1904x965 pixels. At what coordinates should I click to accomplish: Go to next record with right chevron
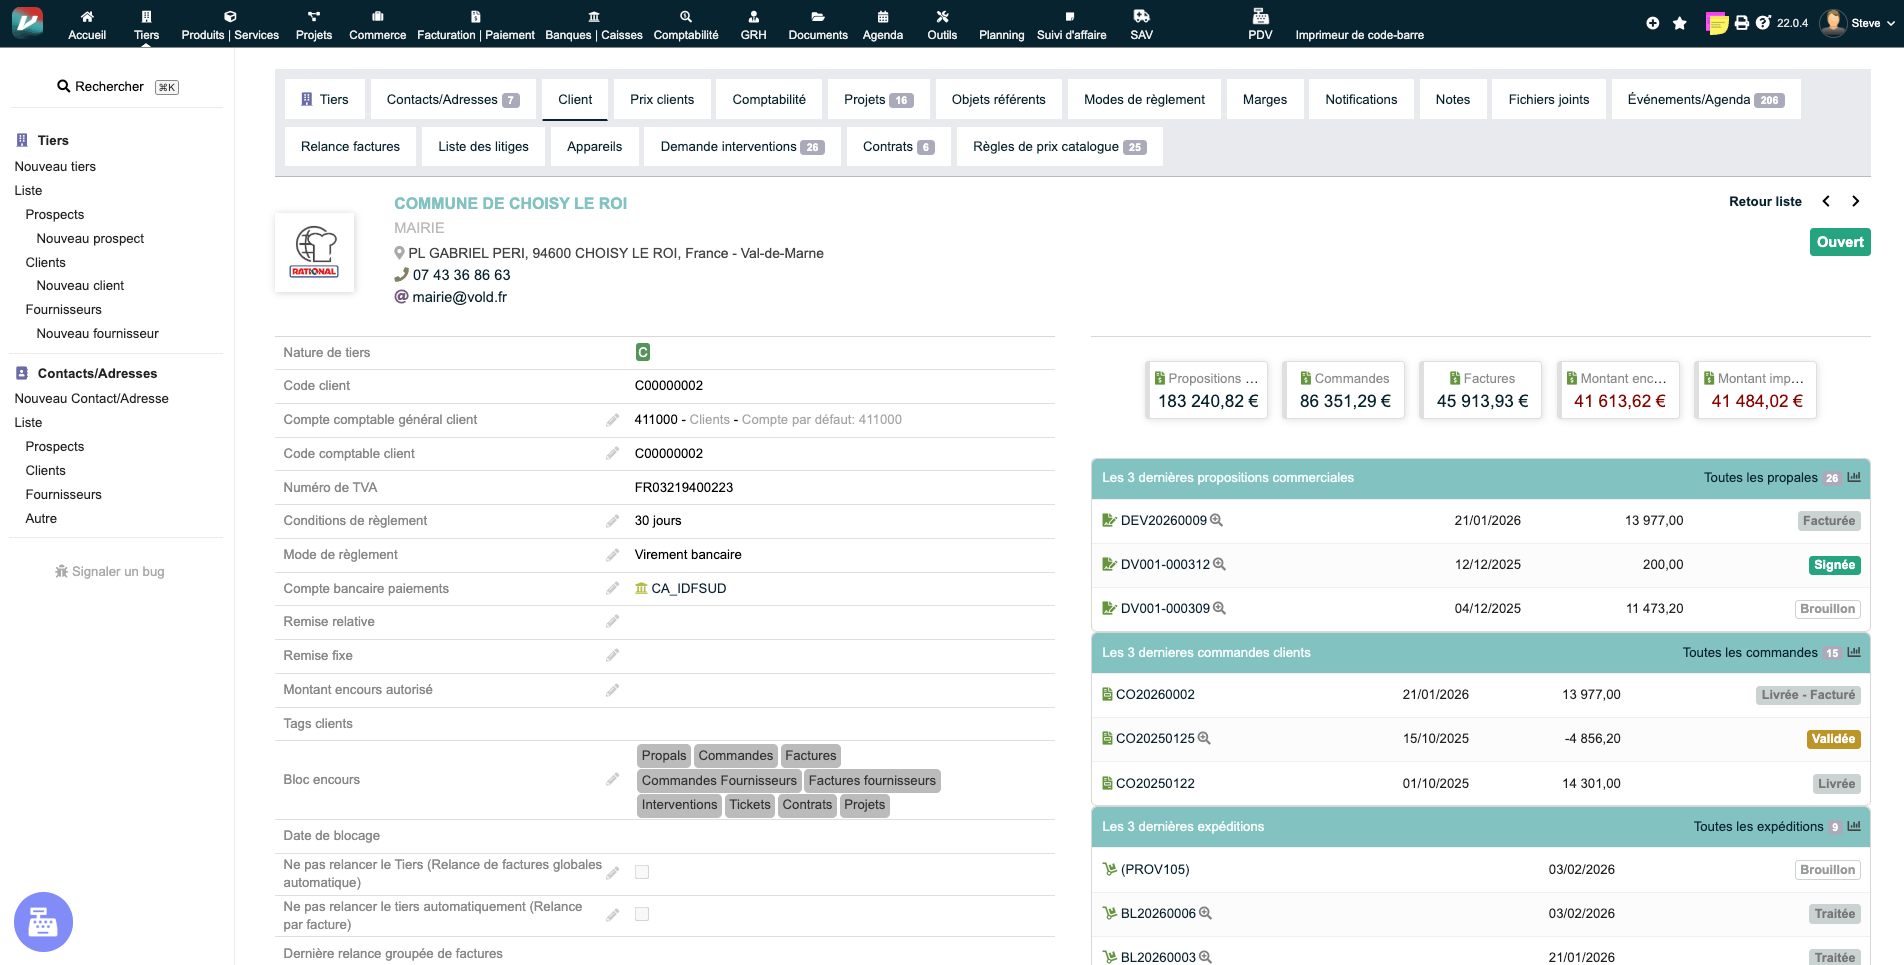[x=1856, y=201]
